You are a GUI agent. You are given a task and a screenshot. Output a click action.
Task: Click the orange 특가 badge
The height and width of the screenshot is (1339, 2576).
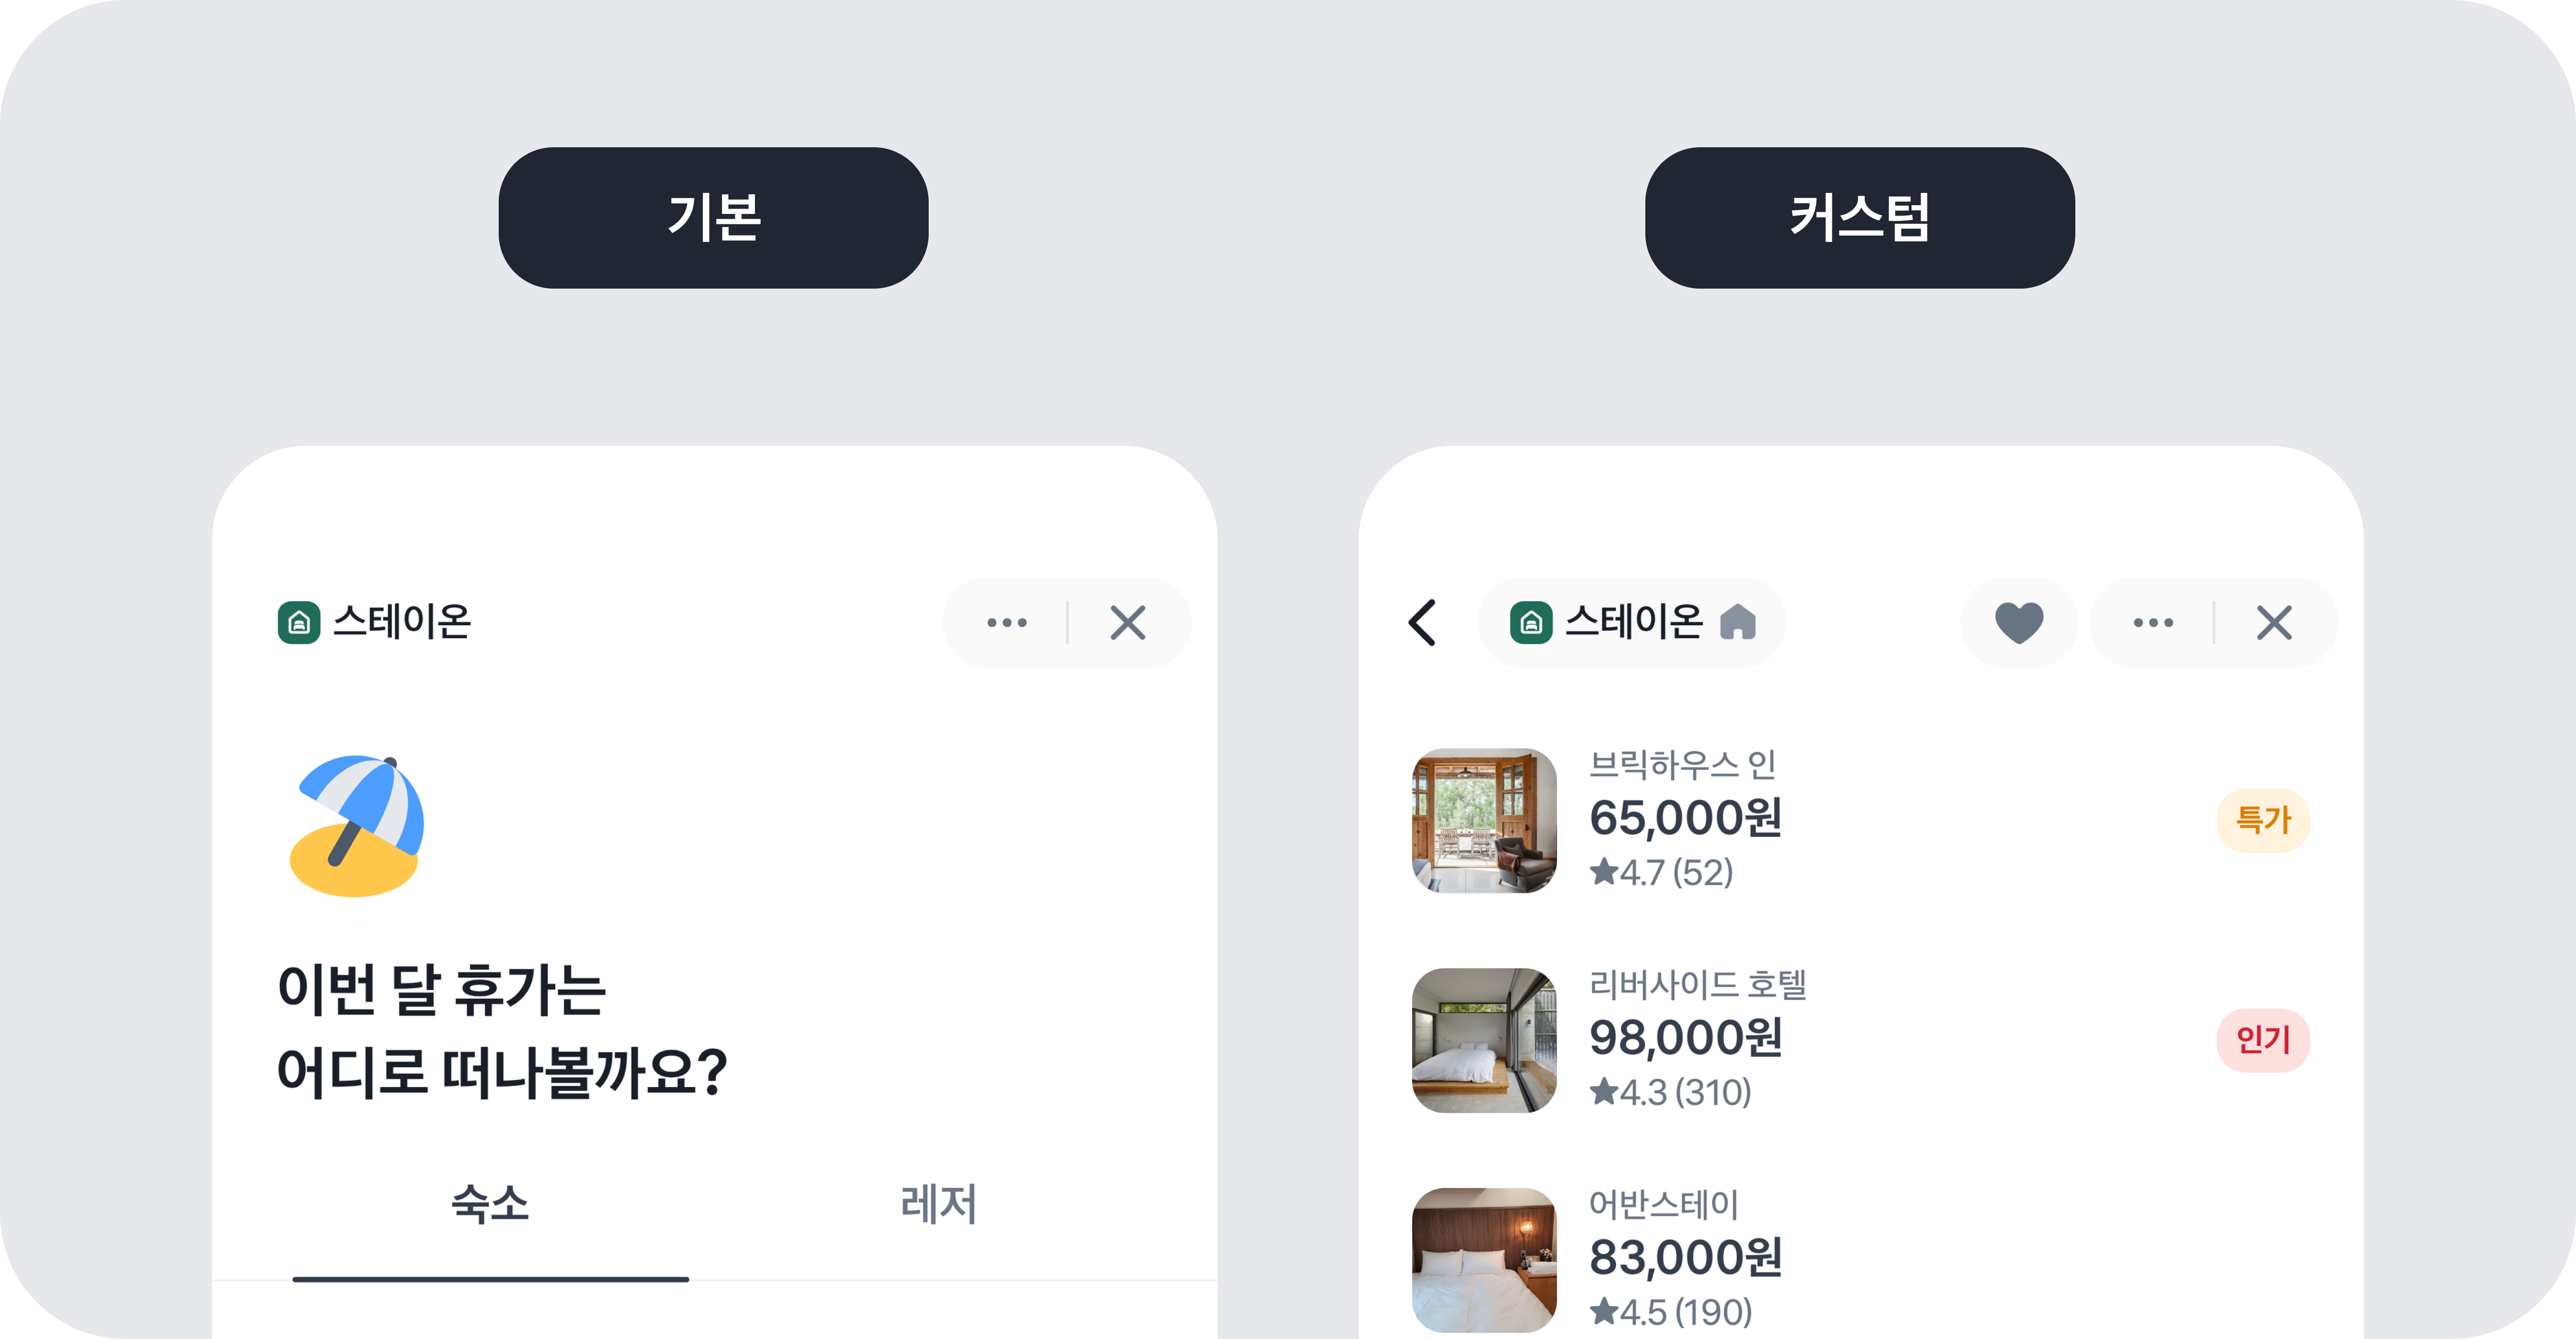(2263, 820)
